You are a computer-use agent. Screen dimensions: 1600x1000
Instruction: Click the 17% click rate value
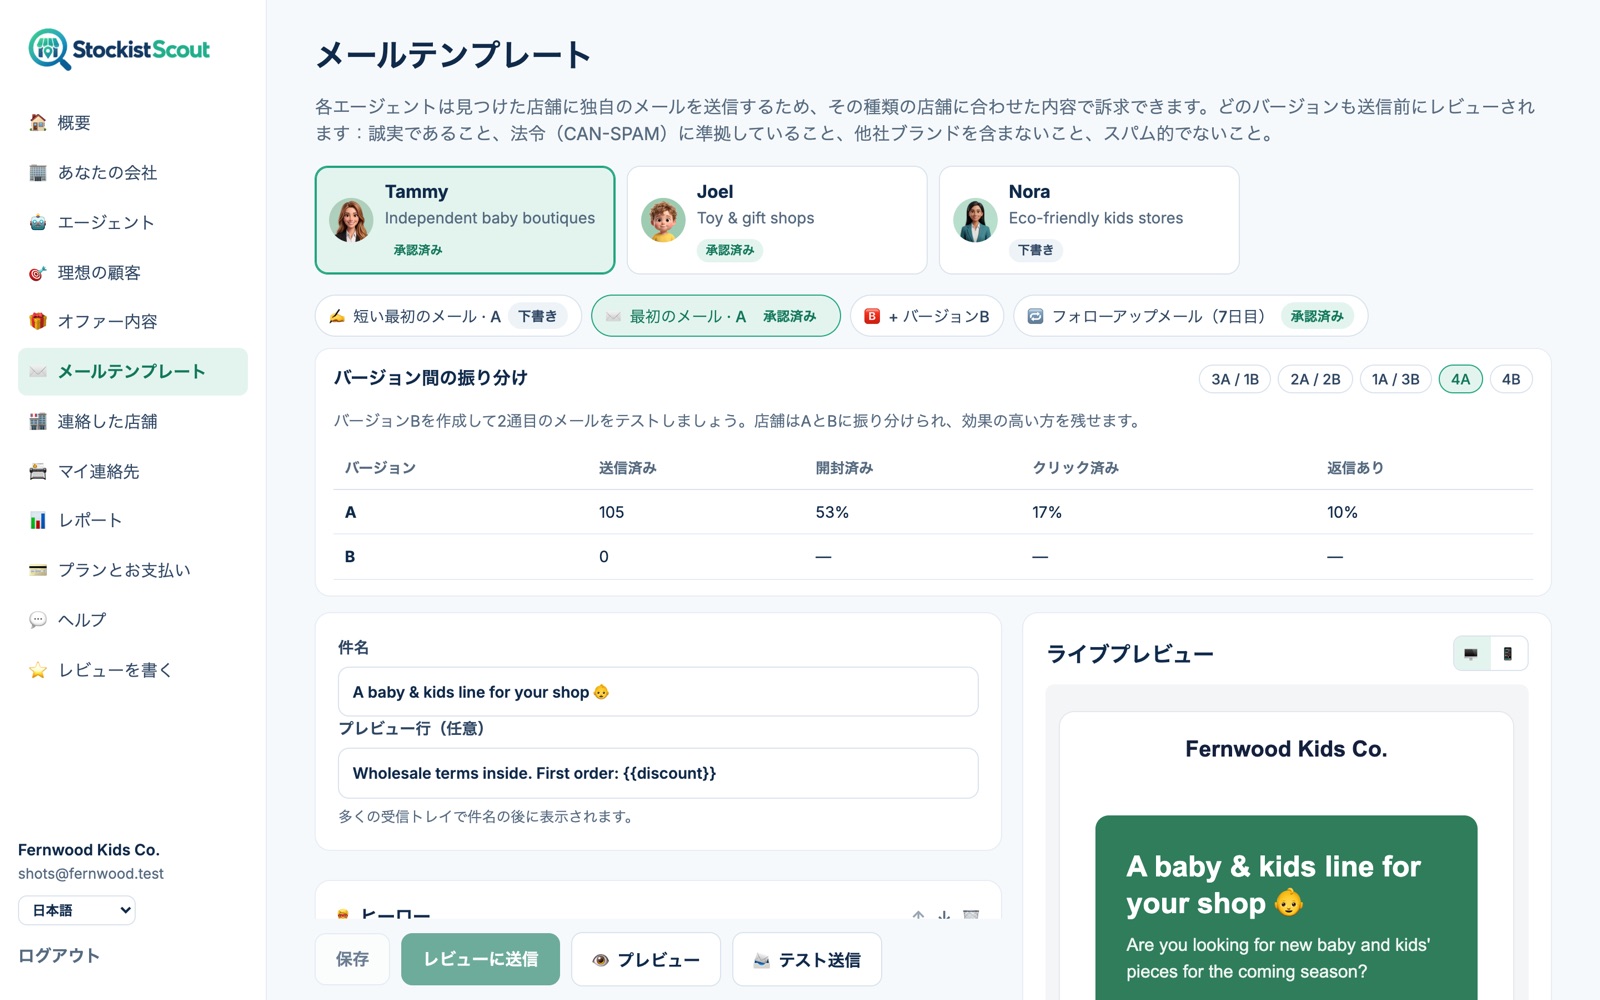click(x=1047, y=512)
